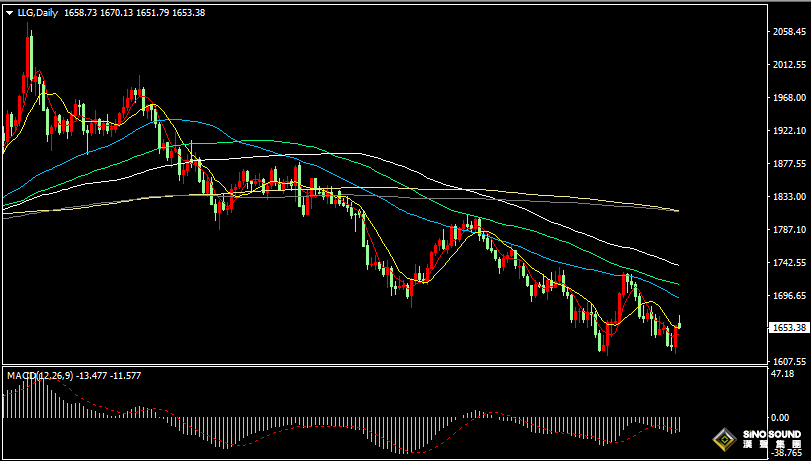Click the right end of the white moving average
This screenshot has height=461, width=811.
[678, 265]
